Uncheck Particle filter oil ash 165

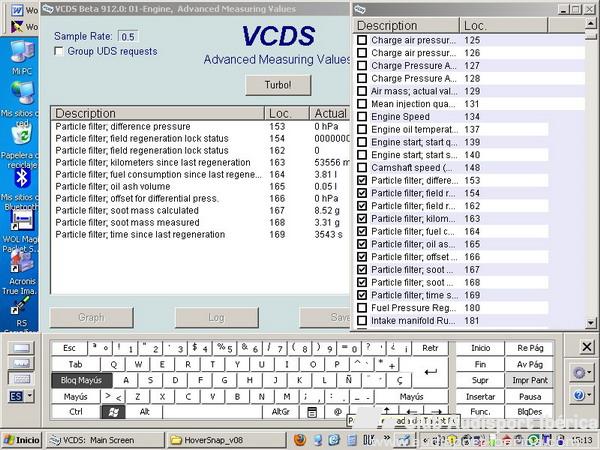(x=362, y=244)
